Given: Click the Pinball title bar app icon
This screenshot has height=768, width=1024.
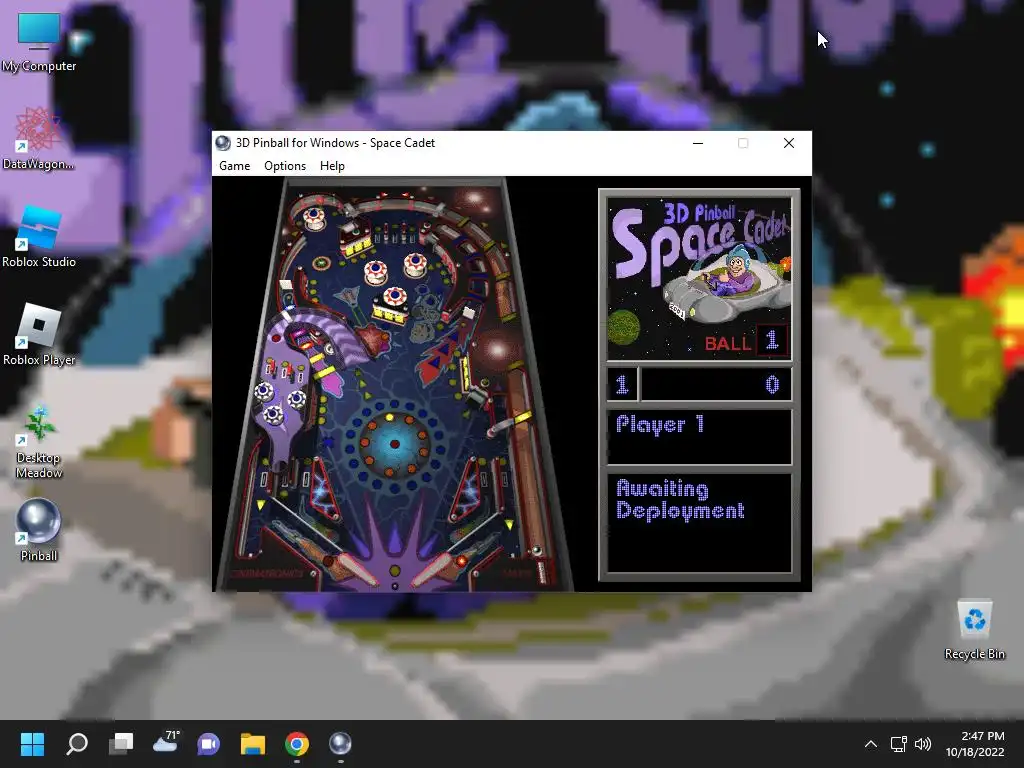Looking at the screenshot, I should pyautogui.click(x=223, y=143).
